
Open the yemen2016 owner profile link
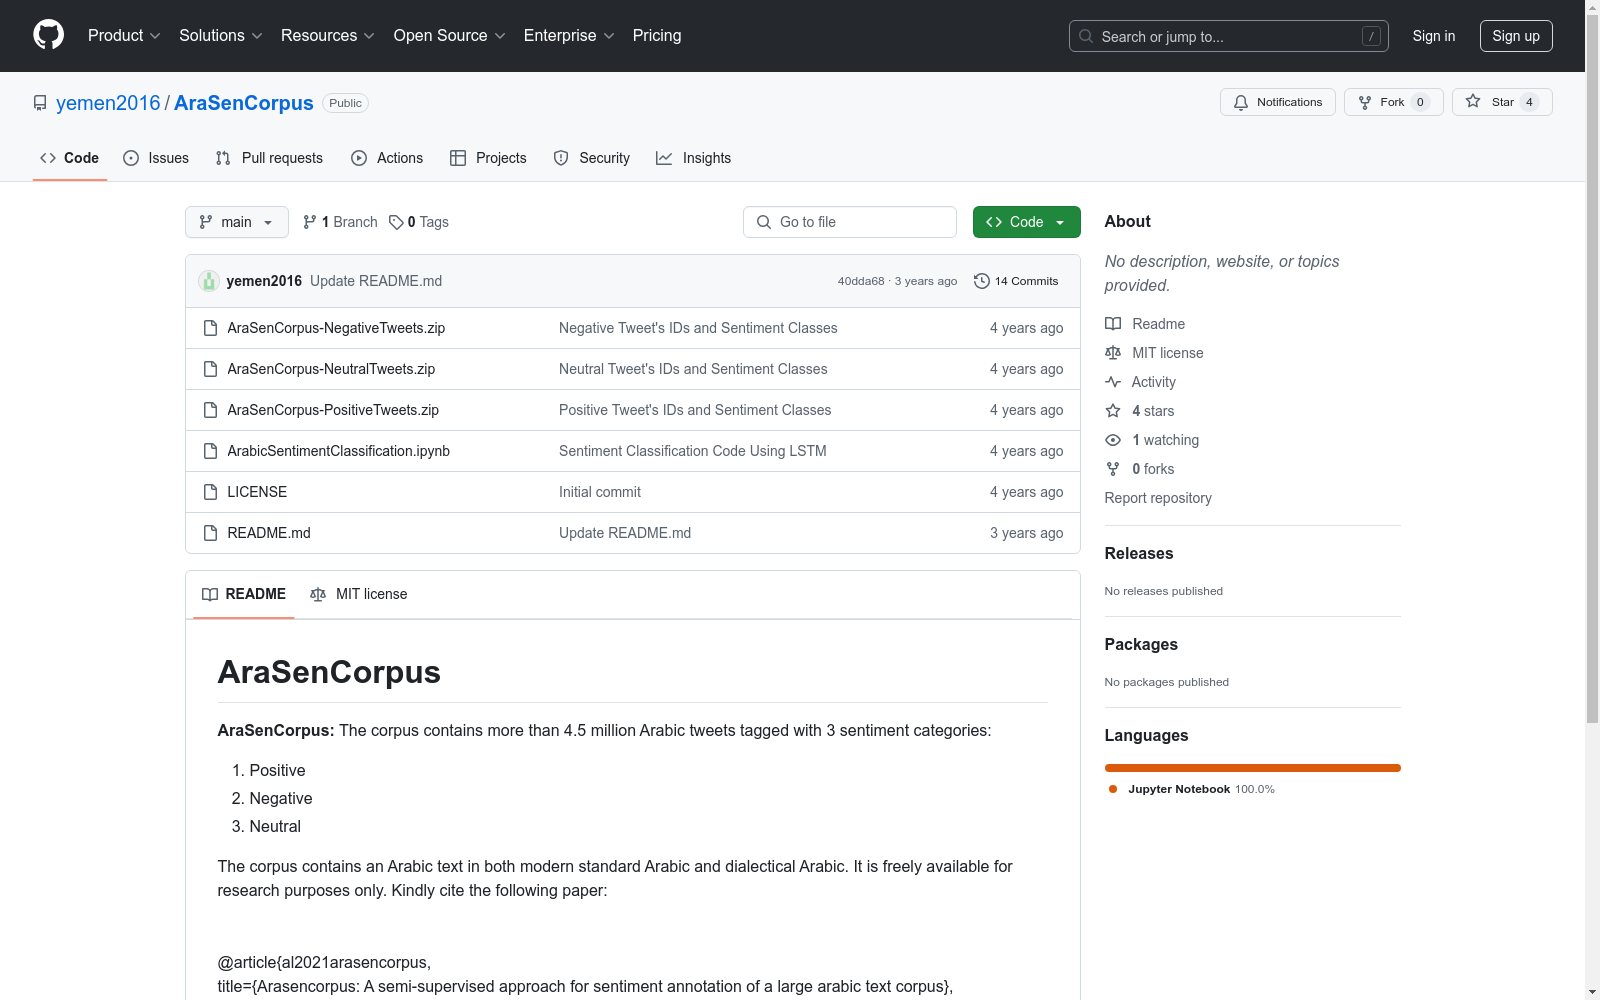click(108, 103)
